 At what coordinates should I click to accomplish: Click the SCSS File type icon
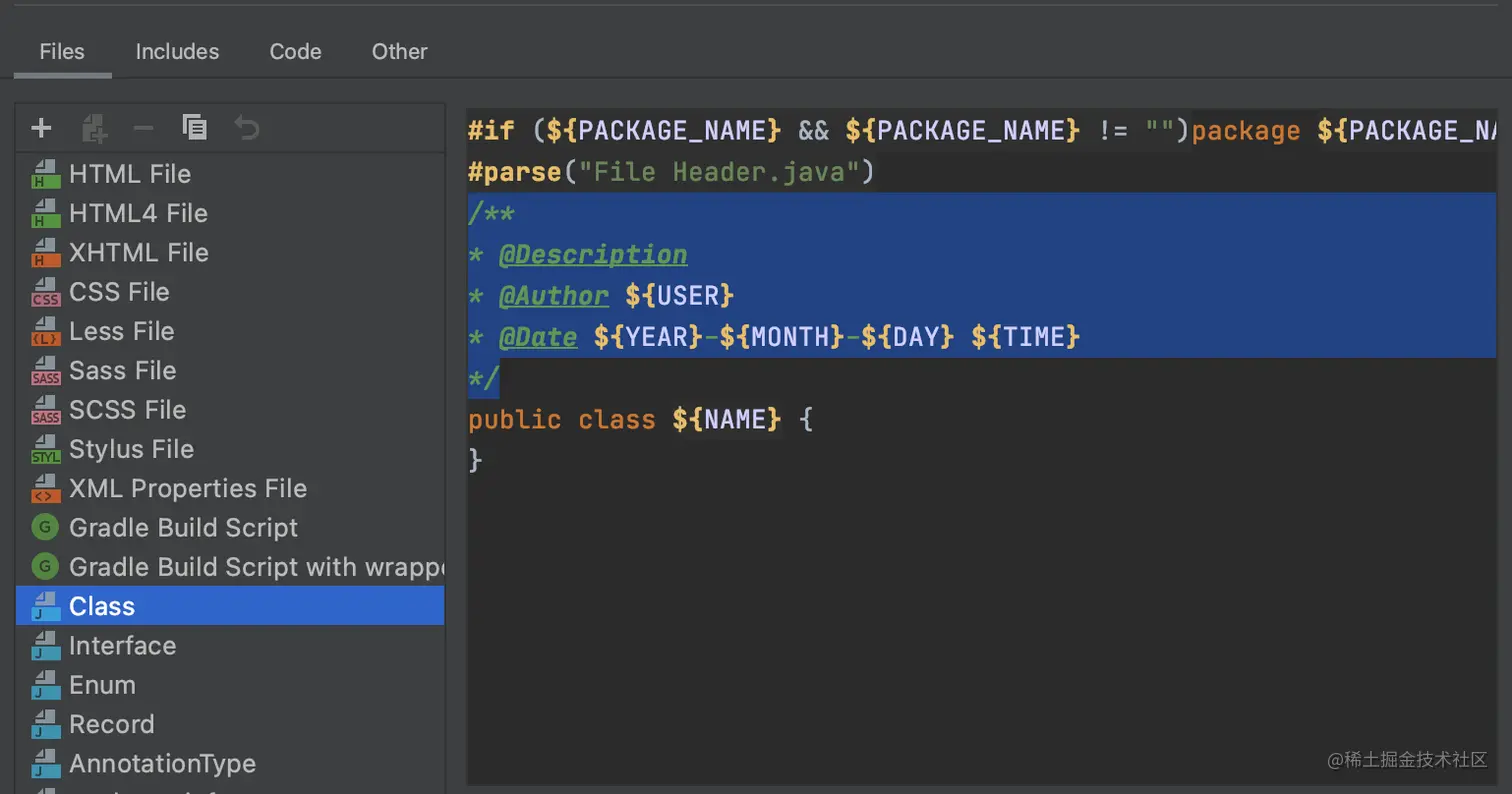pos(45,411)
